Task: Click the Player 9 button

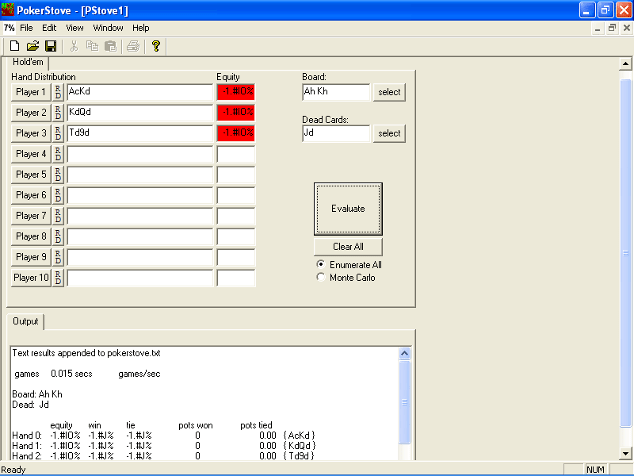Action: (x=31, y=257)
